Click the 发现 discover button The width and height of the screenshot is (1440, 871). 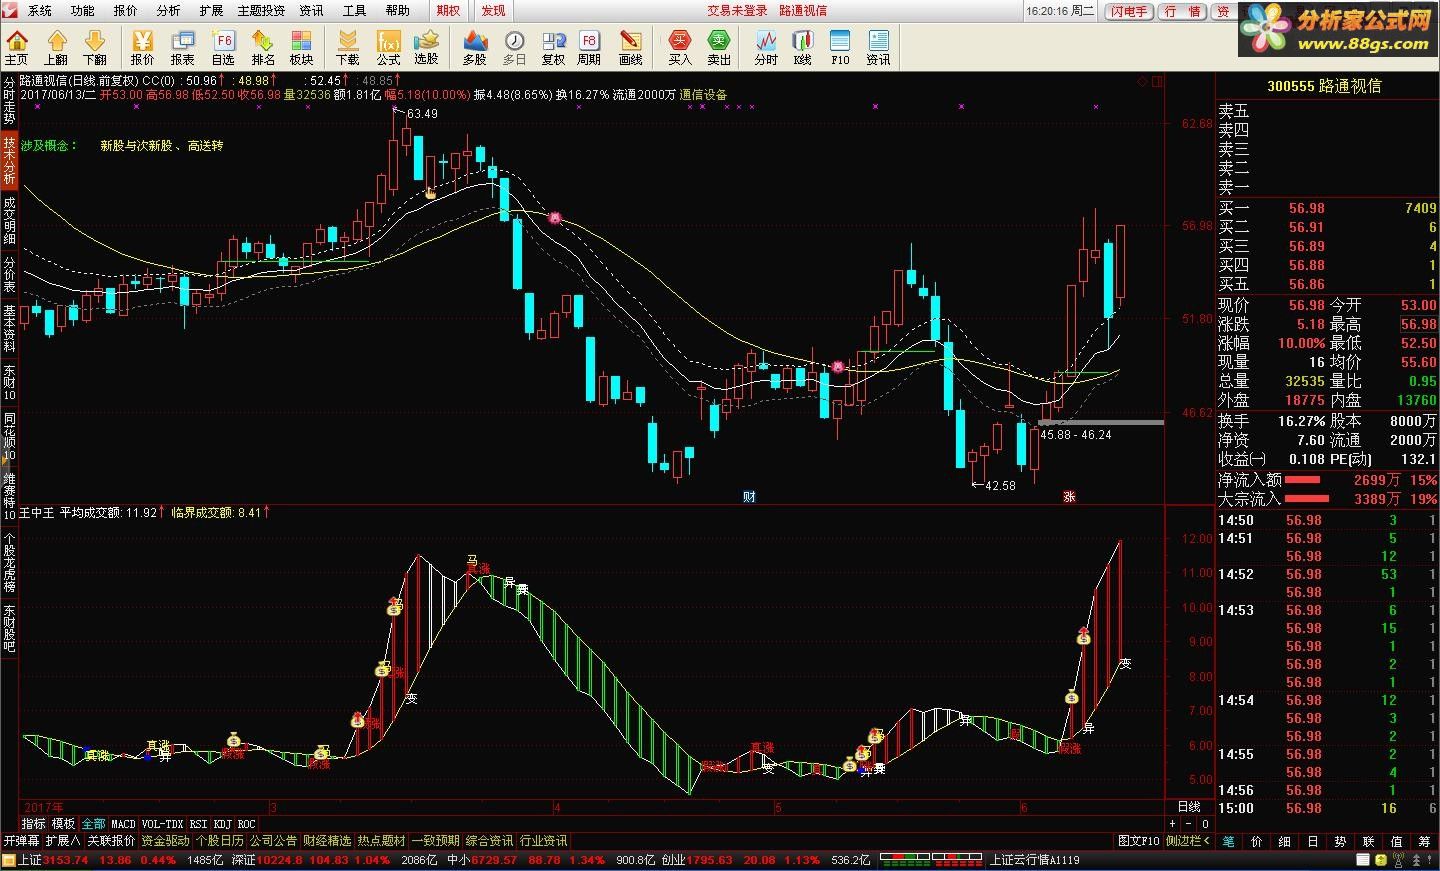(493, 10)
